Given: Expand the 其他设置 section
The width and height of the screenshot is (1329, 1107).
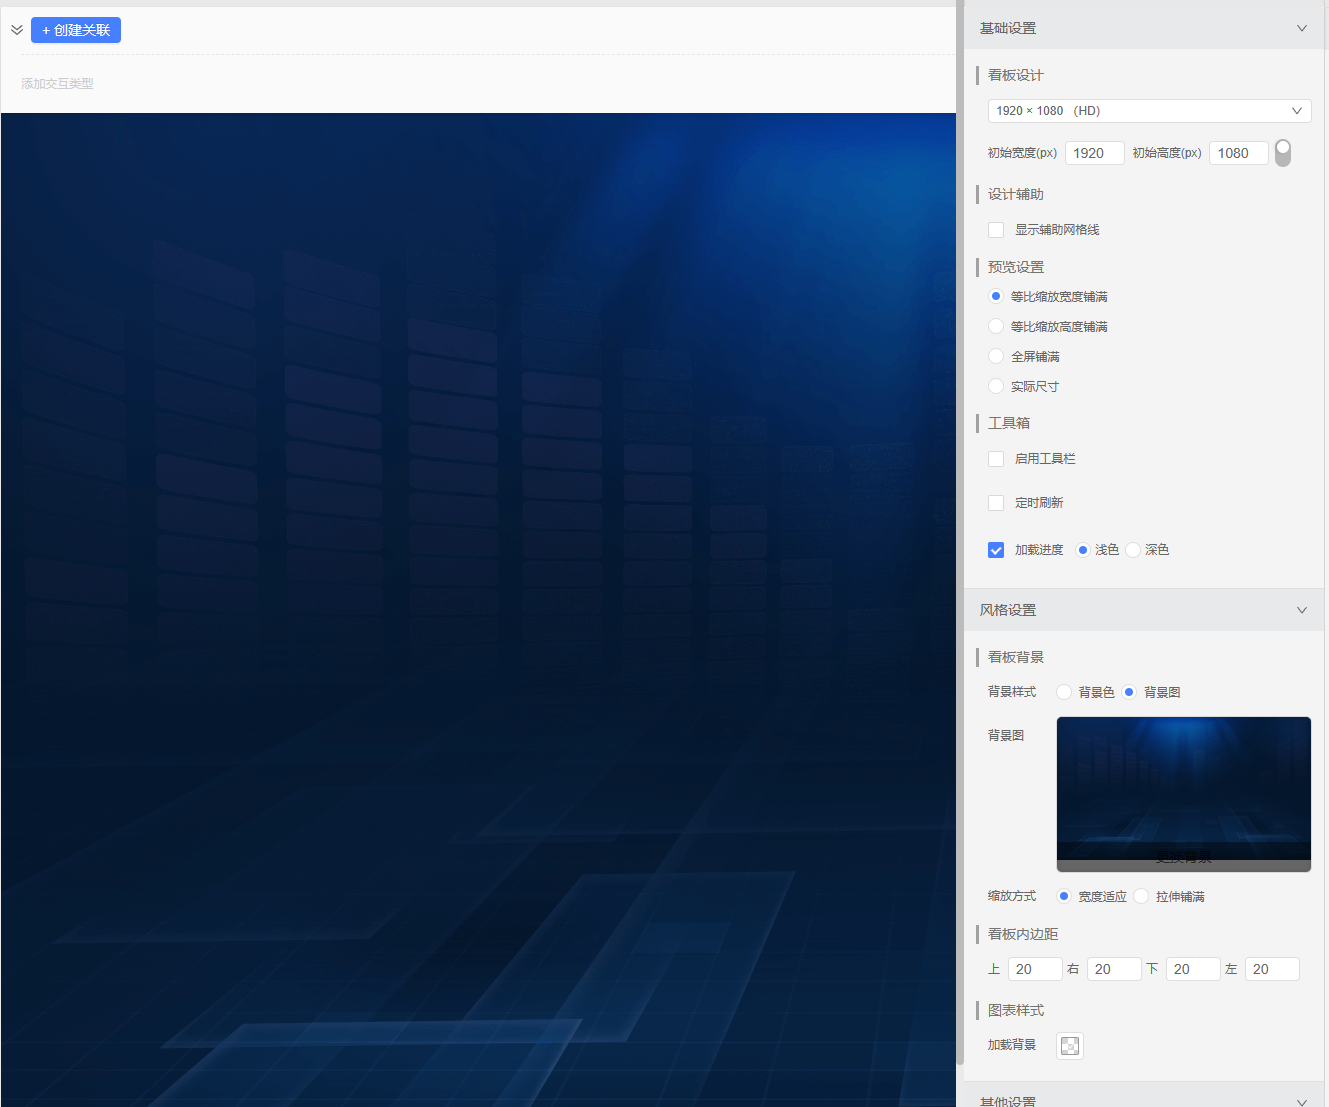Looking at the screenshot, I should point(1301,1101).
